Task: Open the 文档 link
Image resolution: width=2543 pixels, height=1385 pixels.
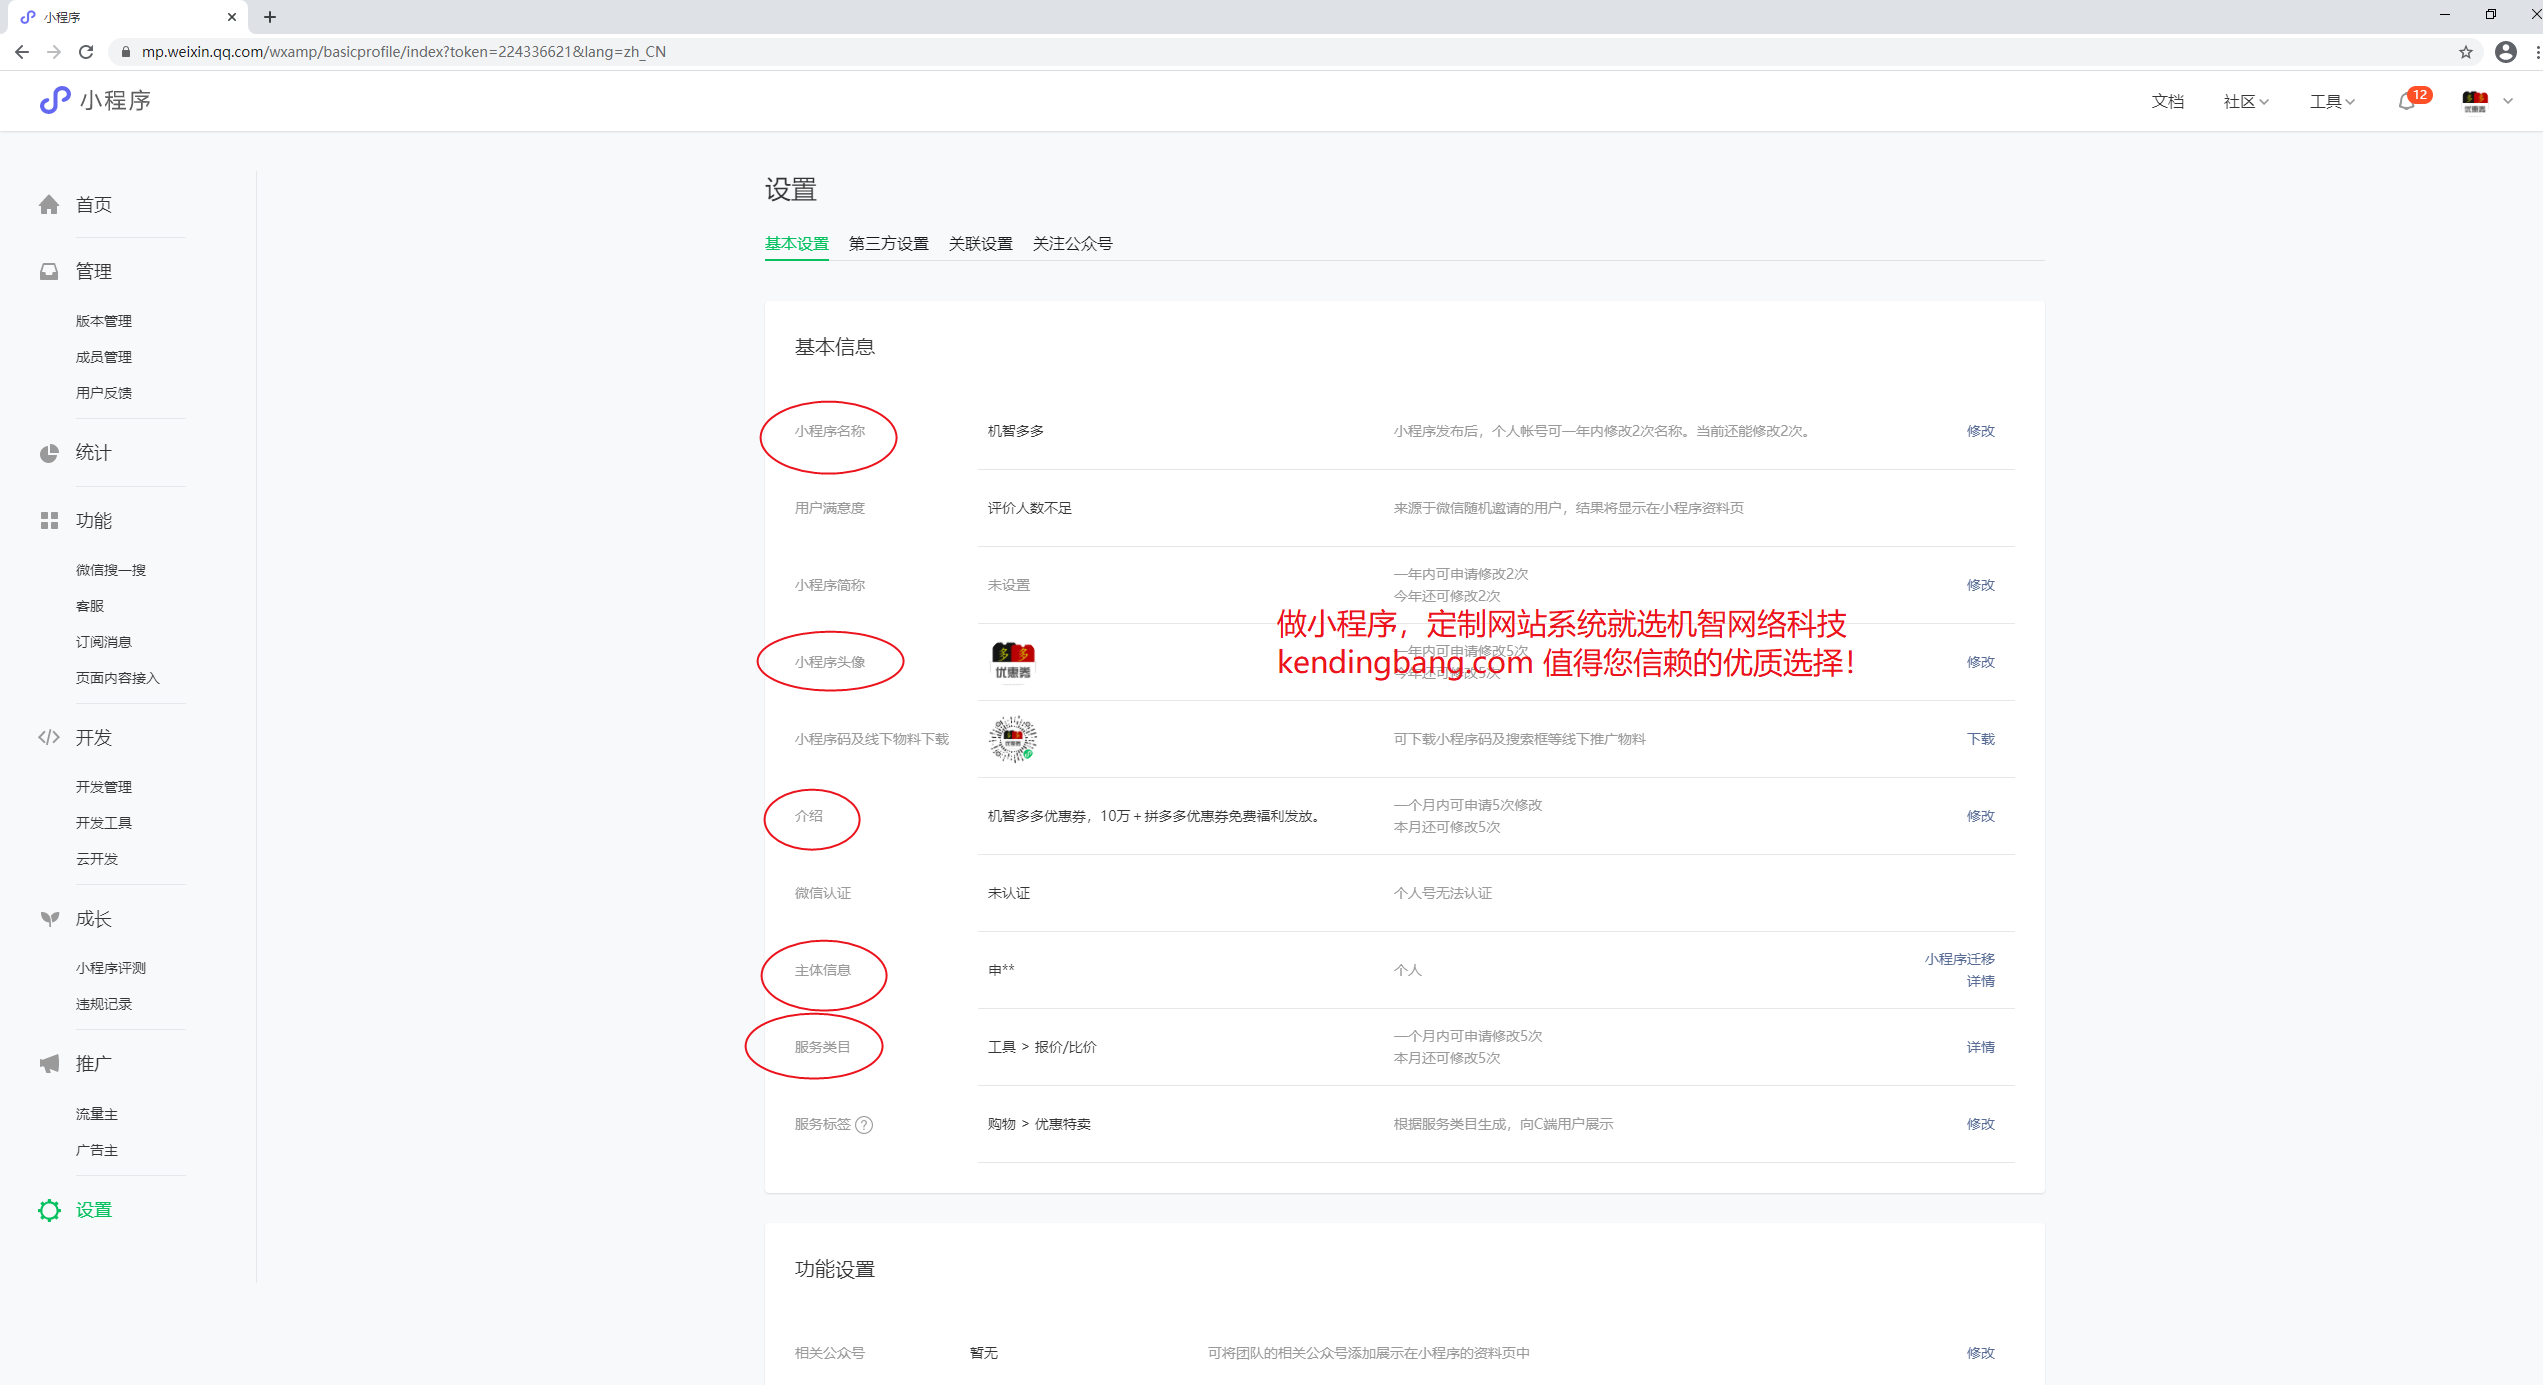Action: (2167, 101)
